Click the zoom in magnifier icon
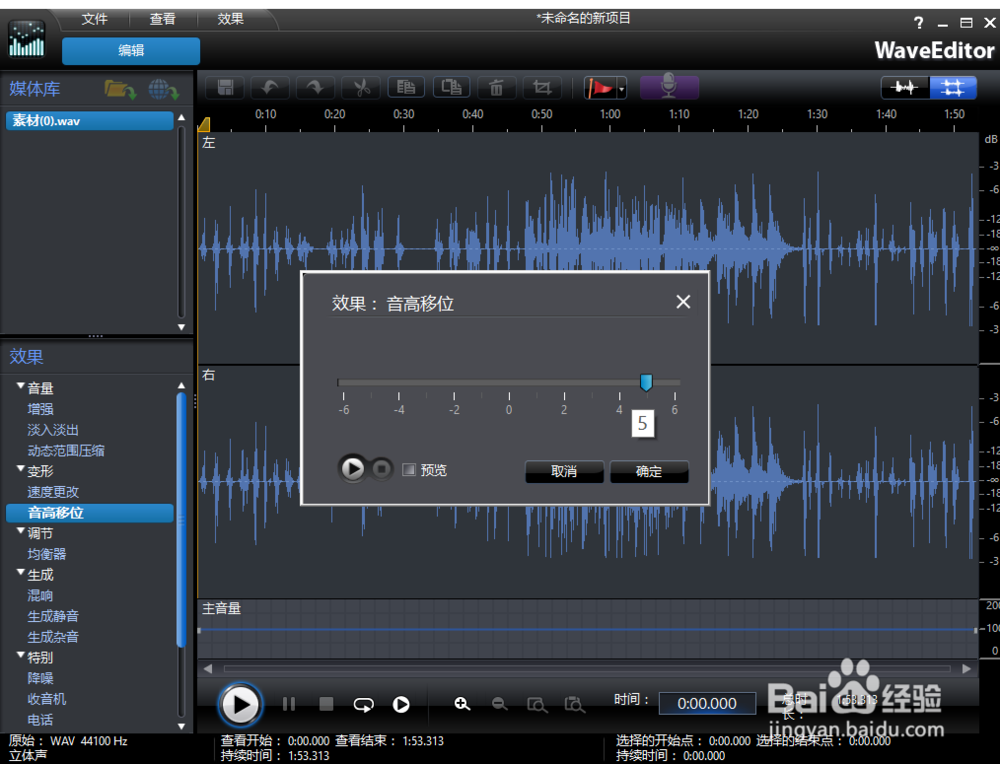1000x764 pixels. pyautogui.click(x=462, y=704)
